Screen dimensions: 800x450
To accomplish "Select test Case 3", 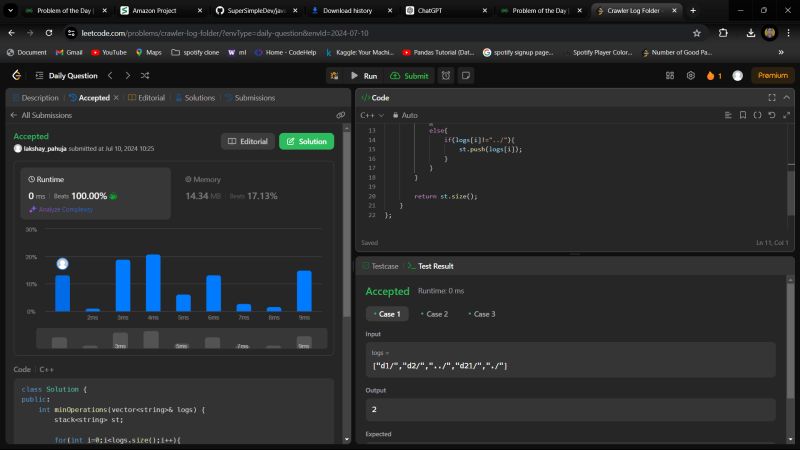I will click(x=482, y=314).
